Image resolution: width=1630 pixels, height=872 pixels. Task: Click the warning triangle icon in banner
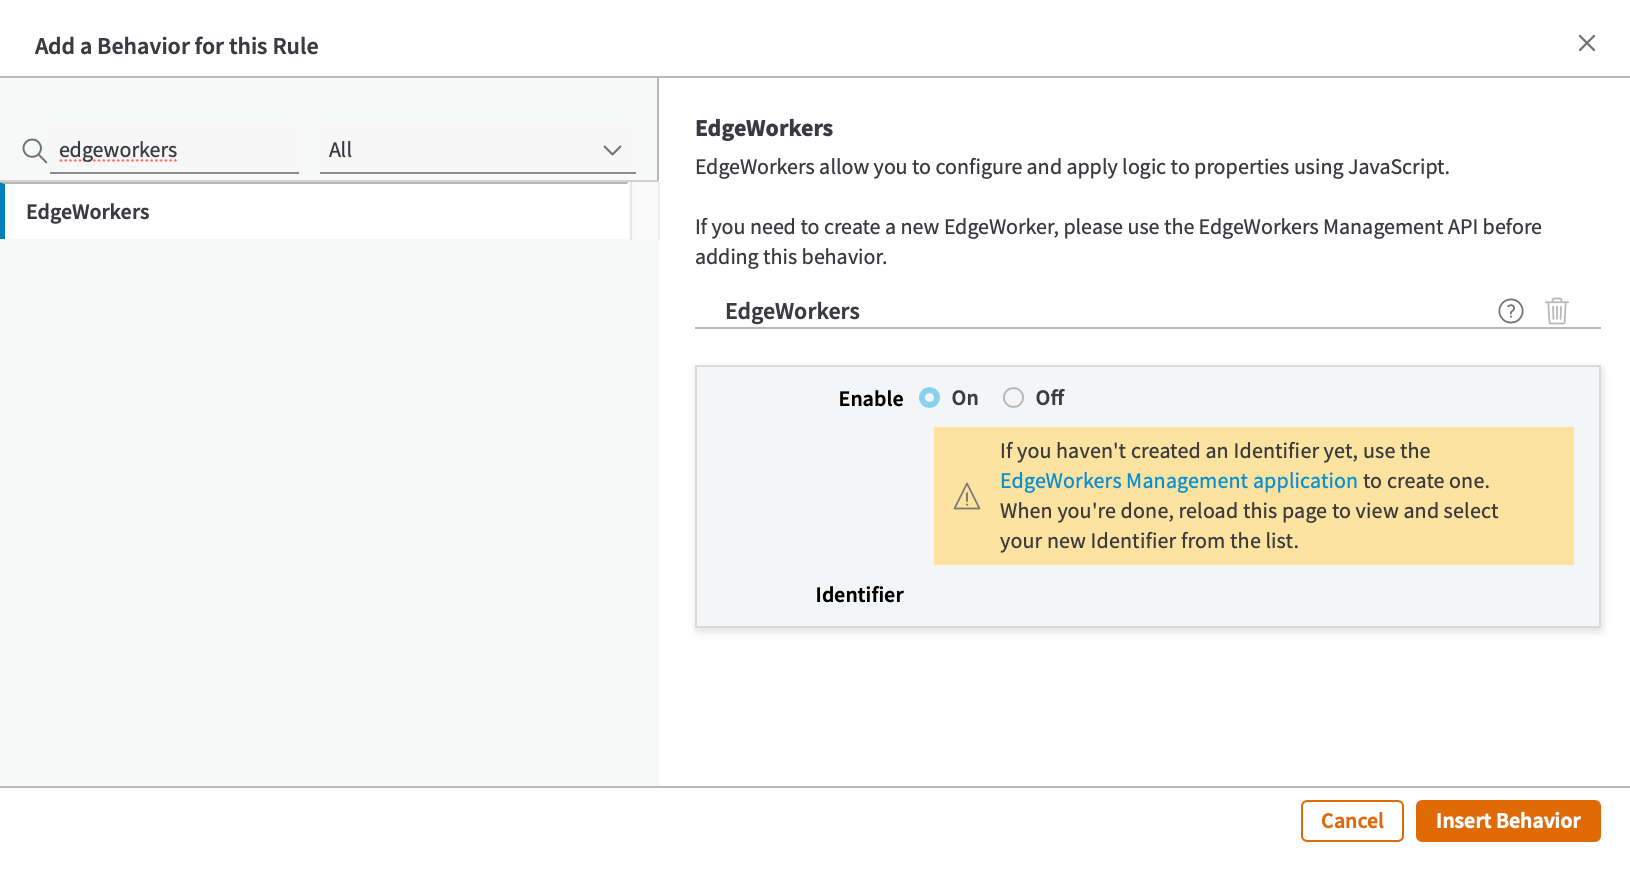click(x=966, y=496)
